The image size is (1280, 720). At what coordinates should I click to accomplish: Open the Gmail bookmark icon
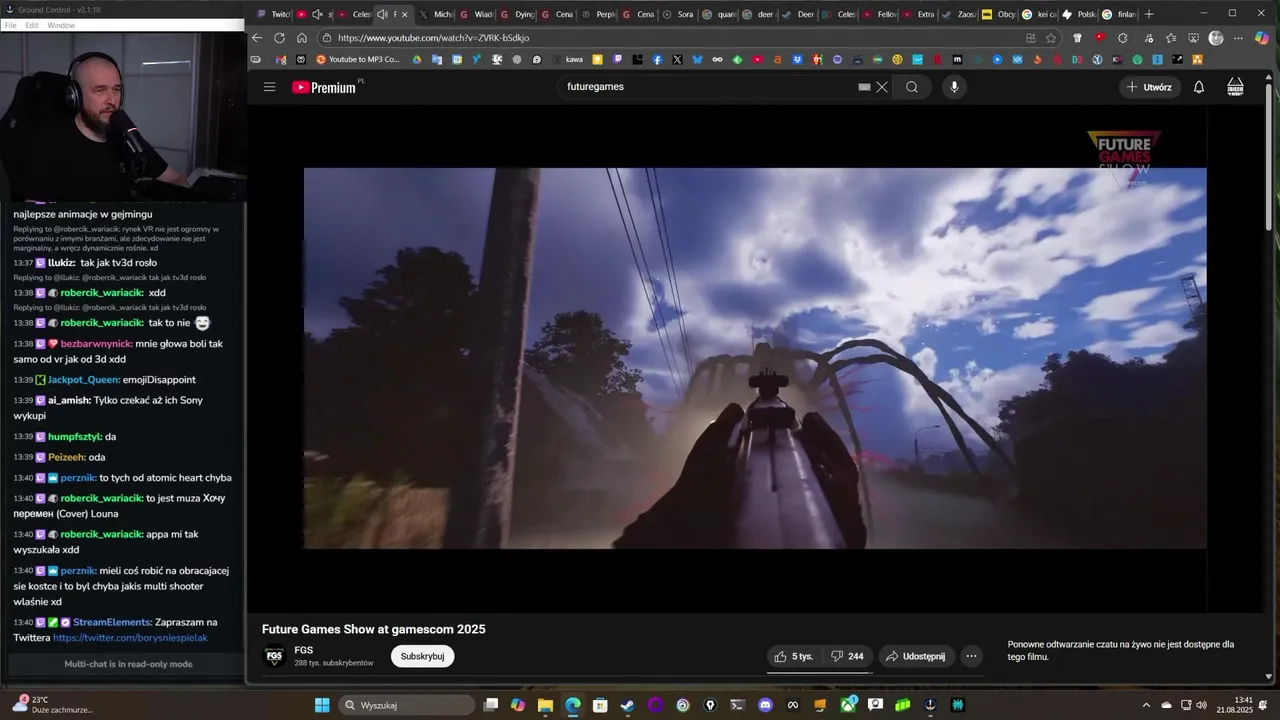(x=281, y=59)
